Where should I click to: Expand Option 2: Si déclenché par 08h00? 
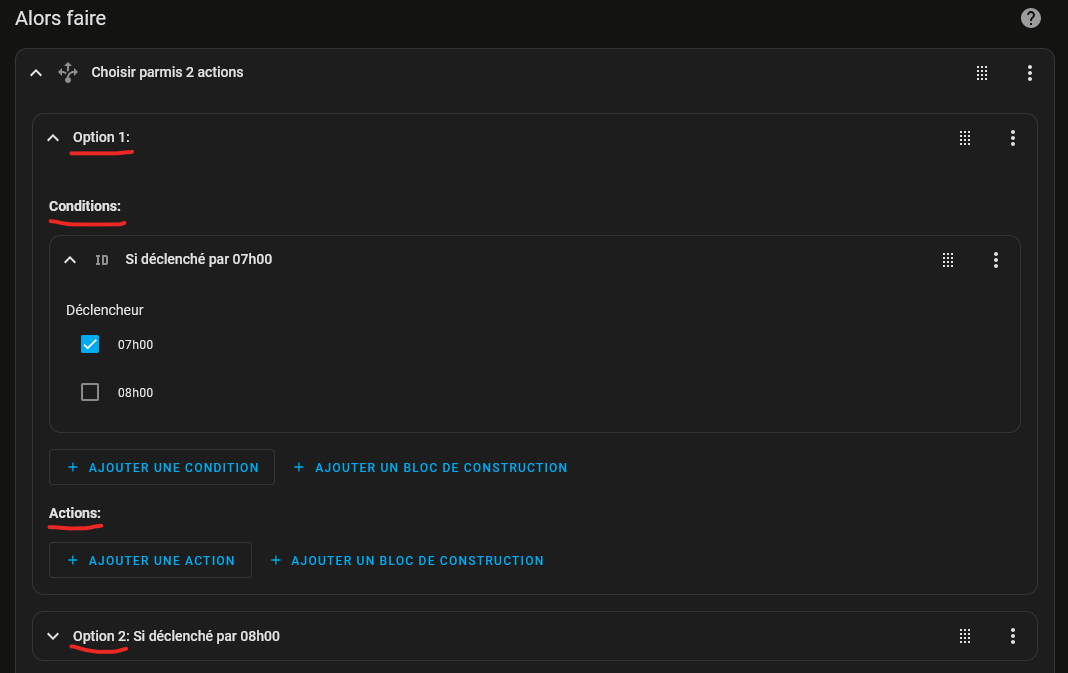[x=53, y=636]
